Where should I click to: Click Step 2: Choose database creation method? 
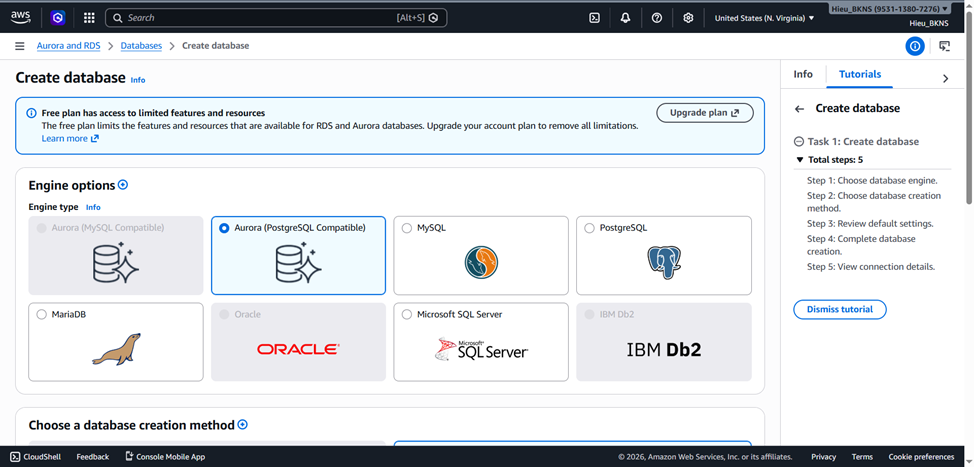coord(874,202)
